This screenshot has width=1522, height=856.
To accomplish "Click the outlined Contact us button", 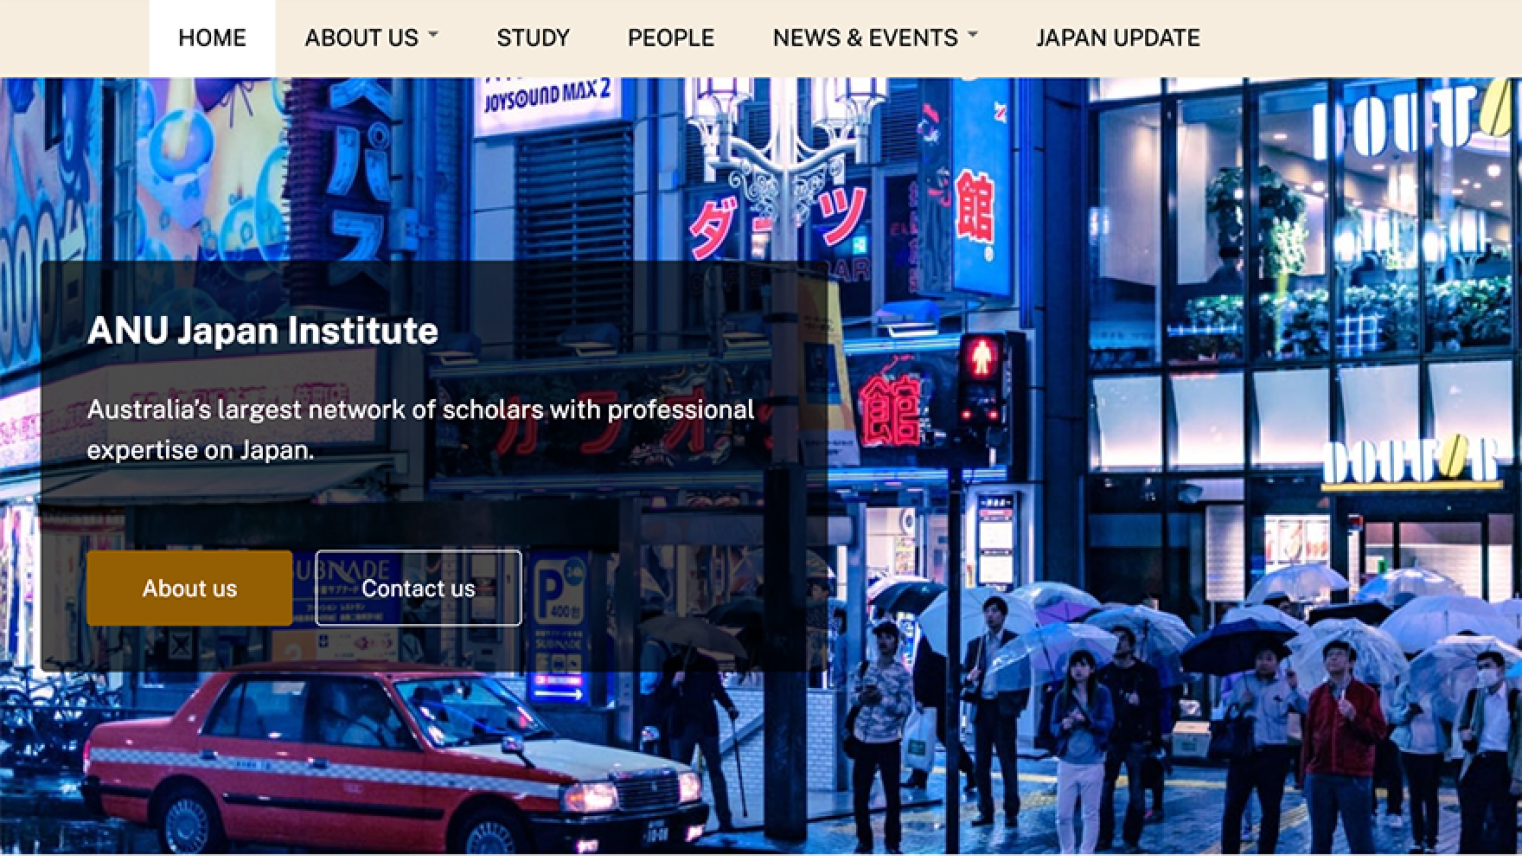I will (418, 588).
